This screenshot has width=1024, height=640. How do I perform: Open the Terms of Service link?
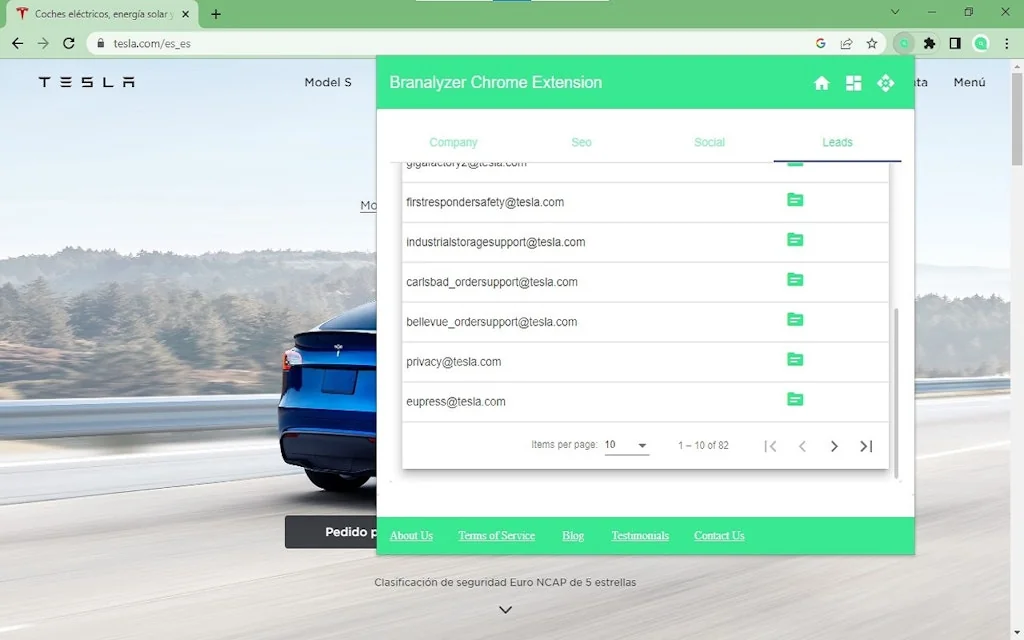pyautogui.click(x=496, y=535)
